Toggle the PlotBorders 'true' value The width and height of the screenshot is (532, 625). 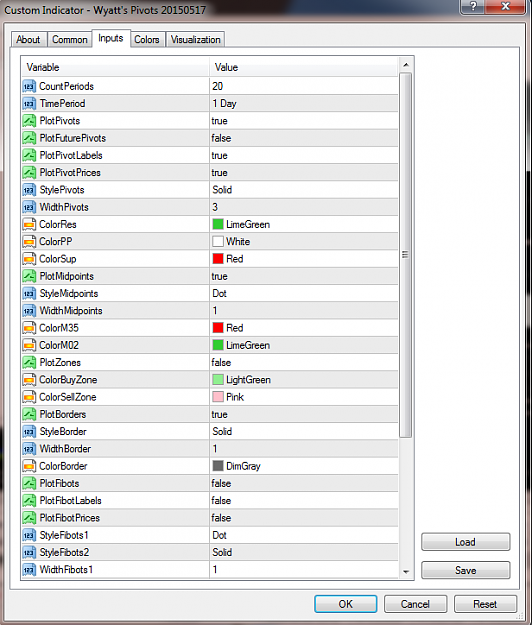click(x=220, y=415)
